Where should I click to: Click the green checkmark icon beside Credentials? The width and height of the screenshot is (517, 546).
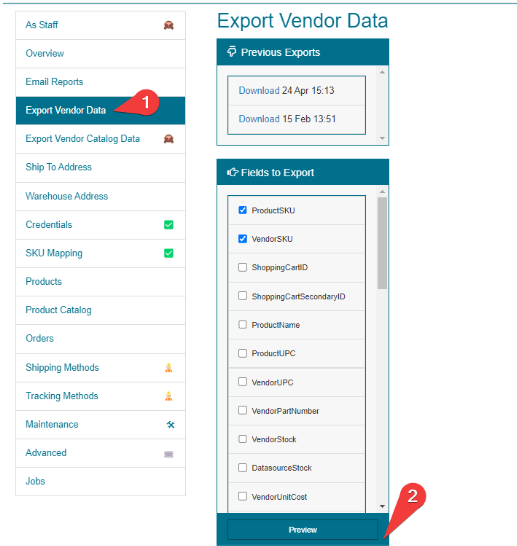click(x=169, y=225)
